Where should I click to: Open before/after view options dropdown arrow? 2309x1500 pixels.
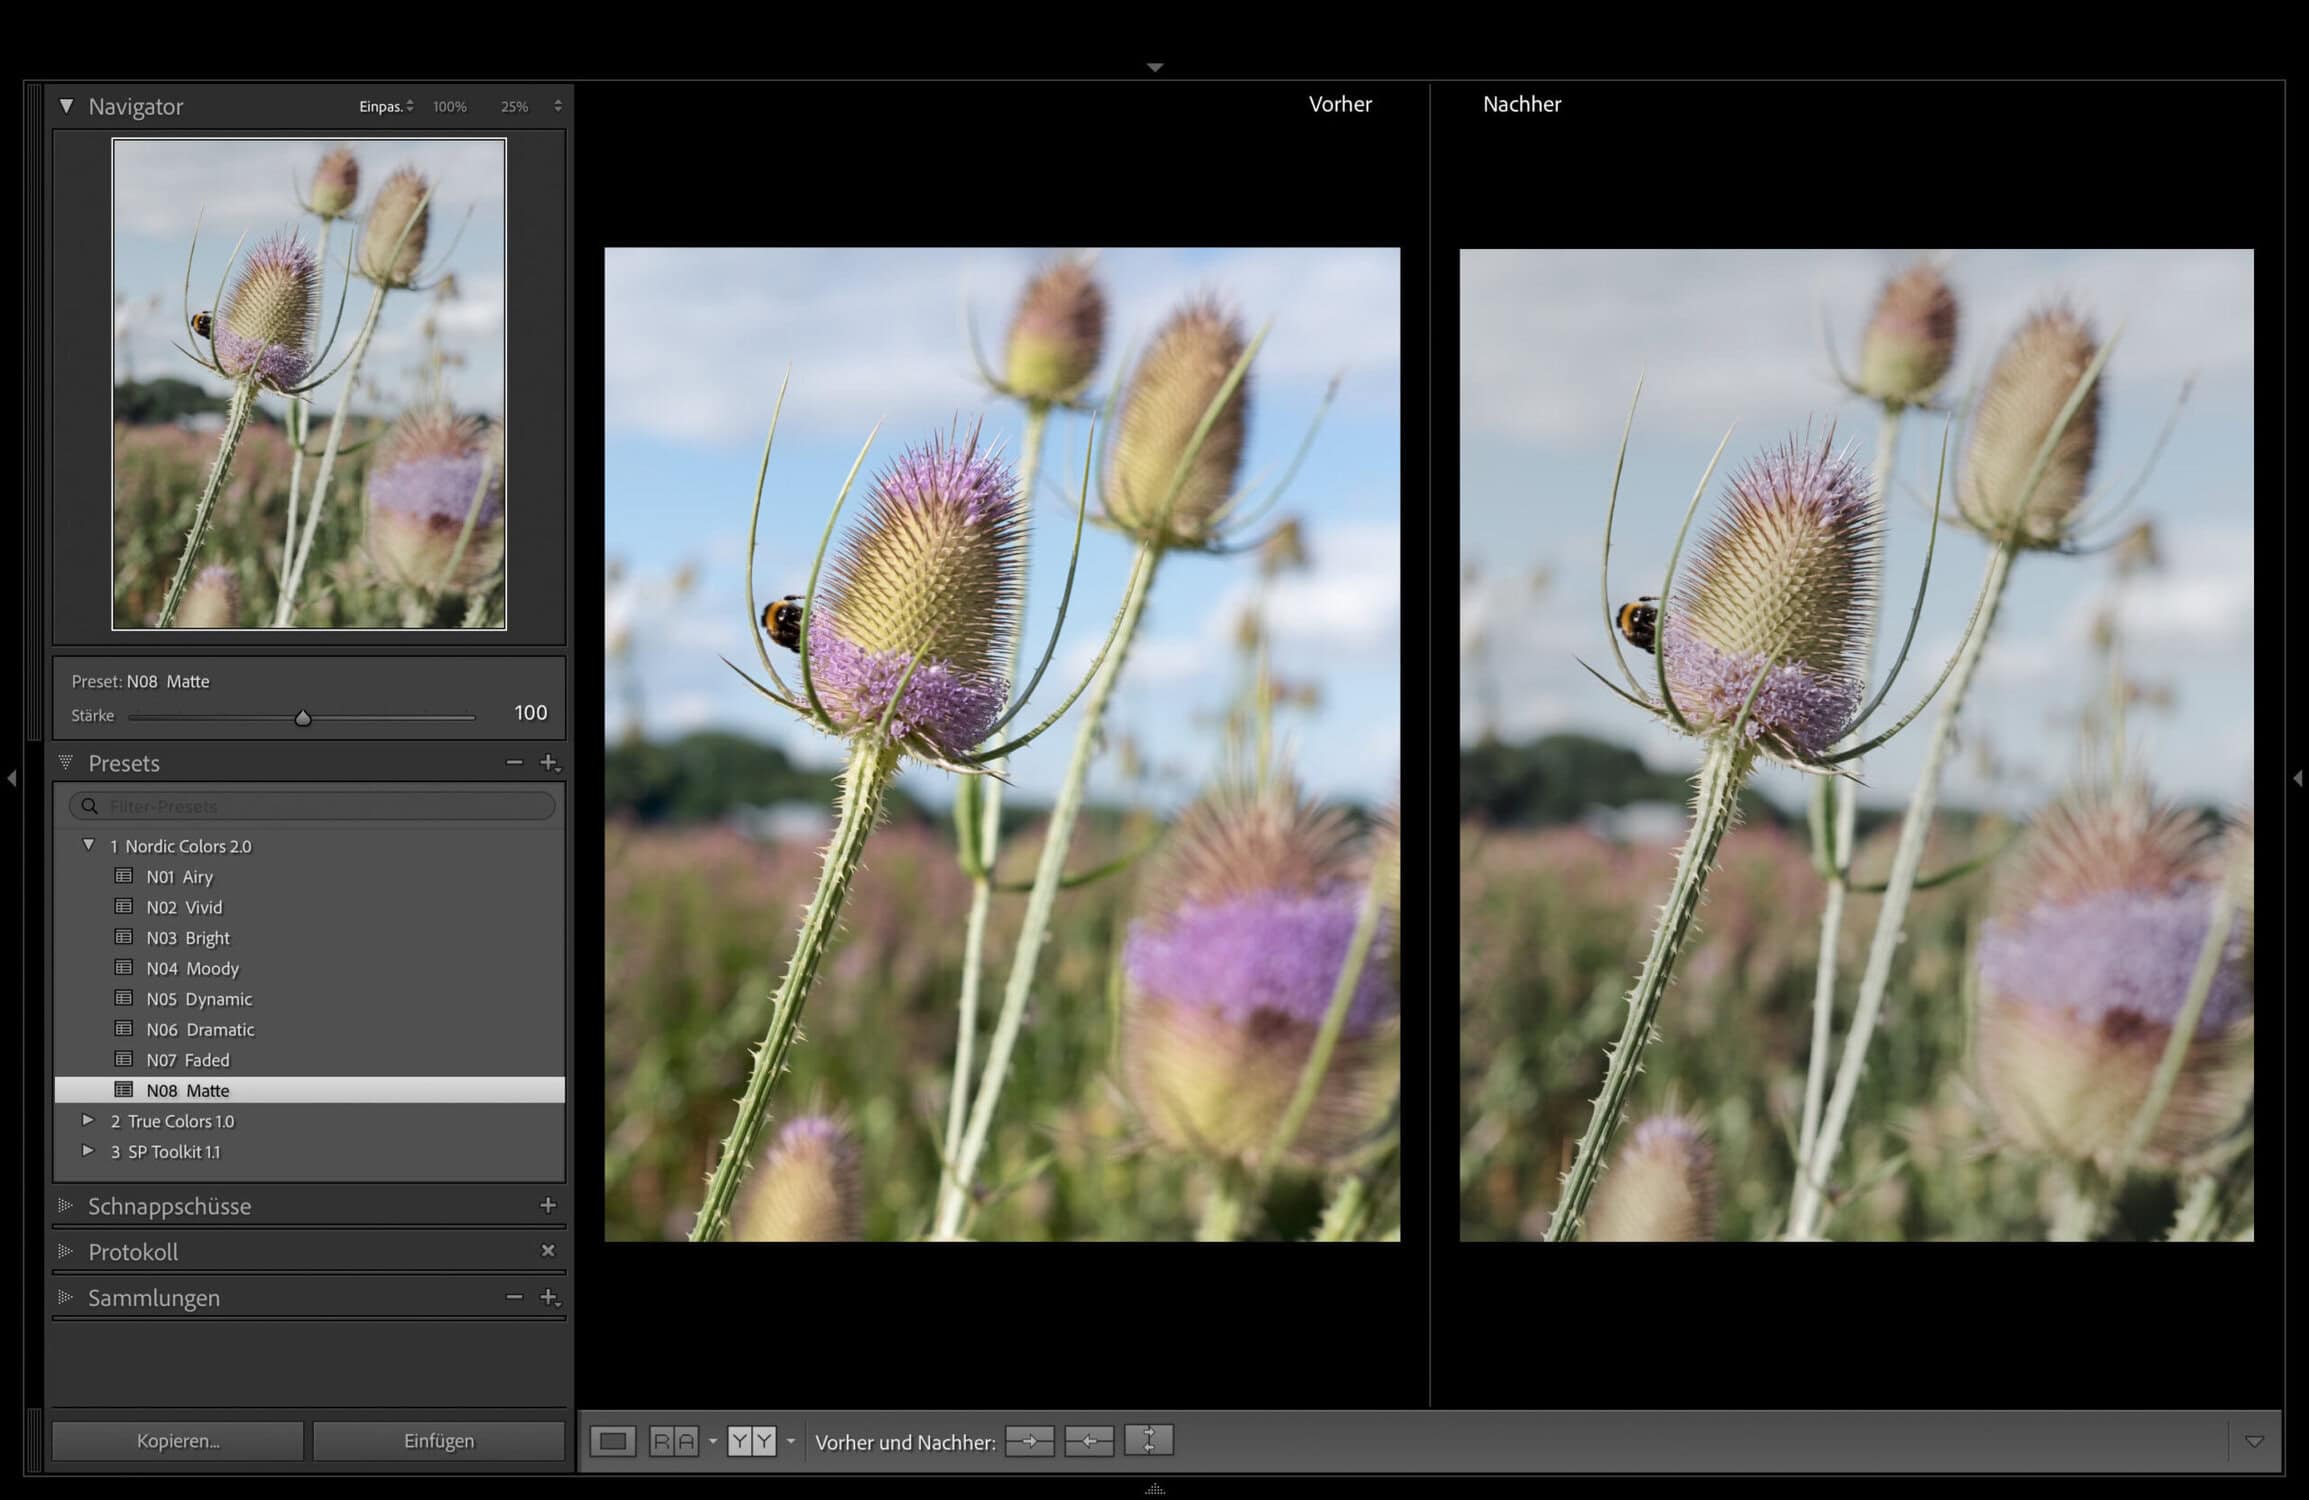(x=791, y=1441)
